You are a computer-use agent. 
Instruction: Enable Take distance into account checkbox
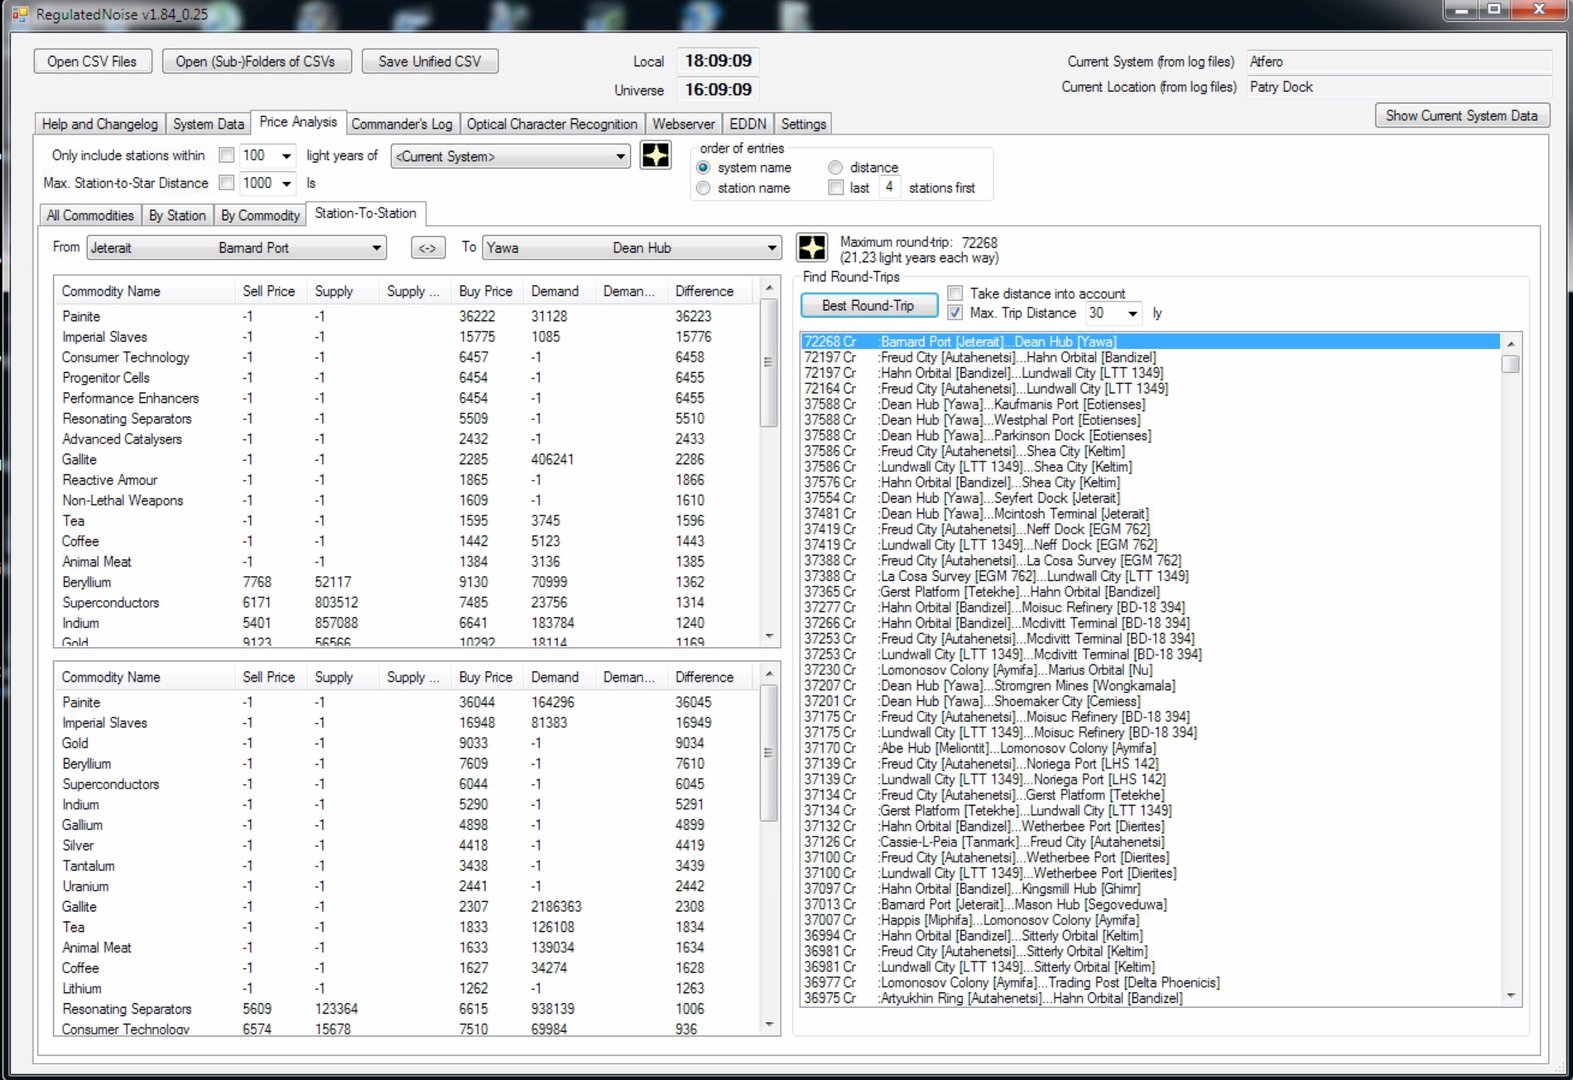pos(955,293)
